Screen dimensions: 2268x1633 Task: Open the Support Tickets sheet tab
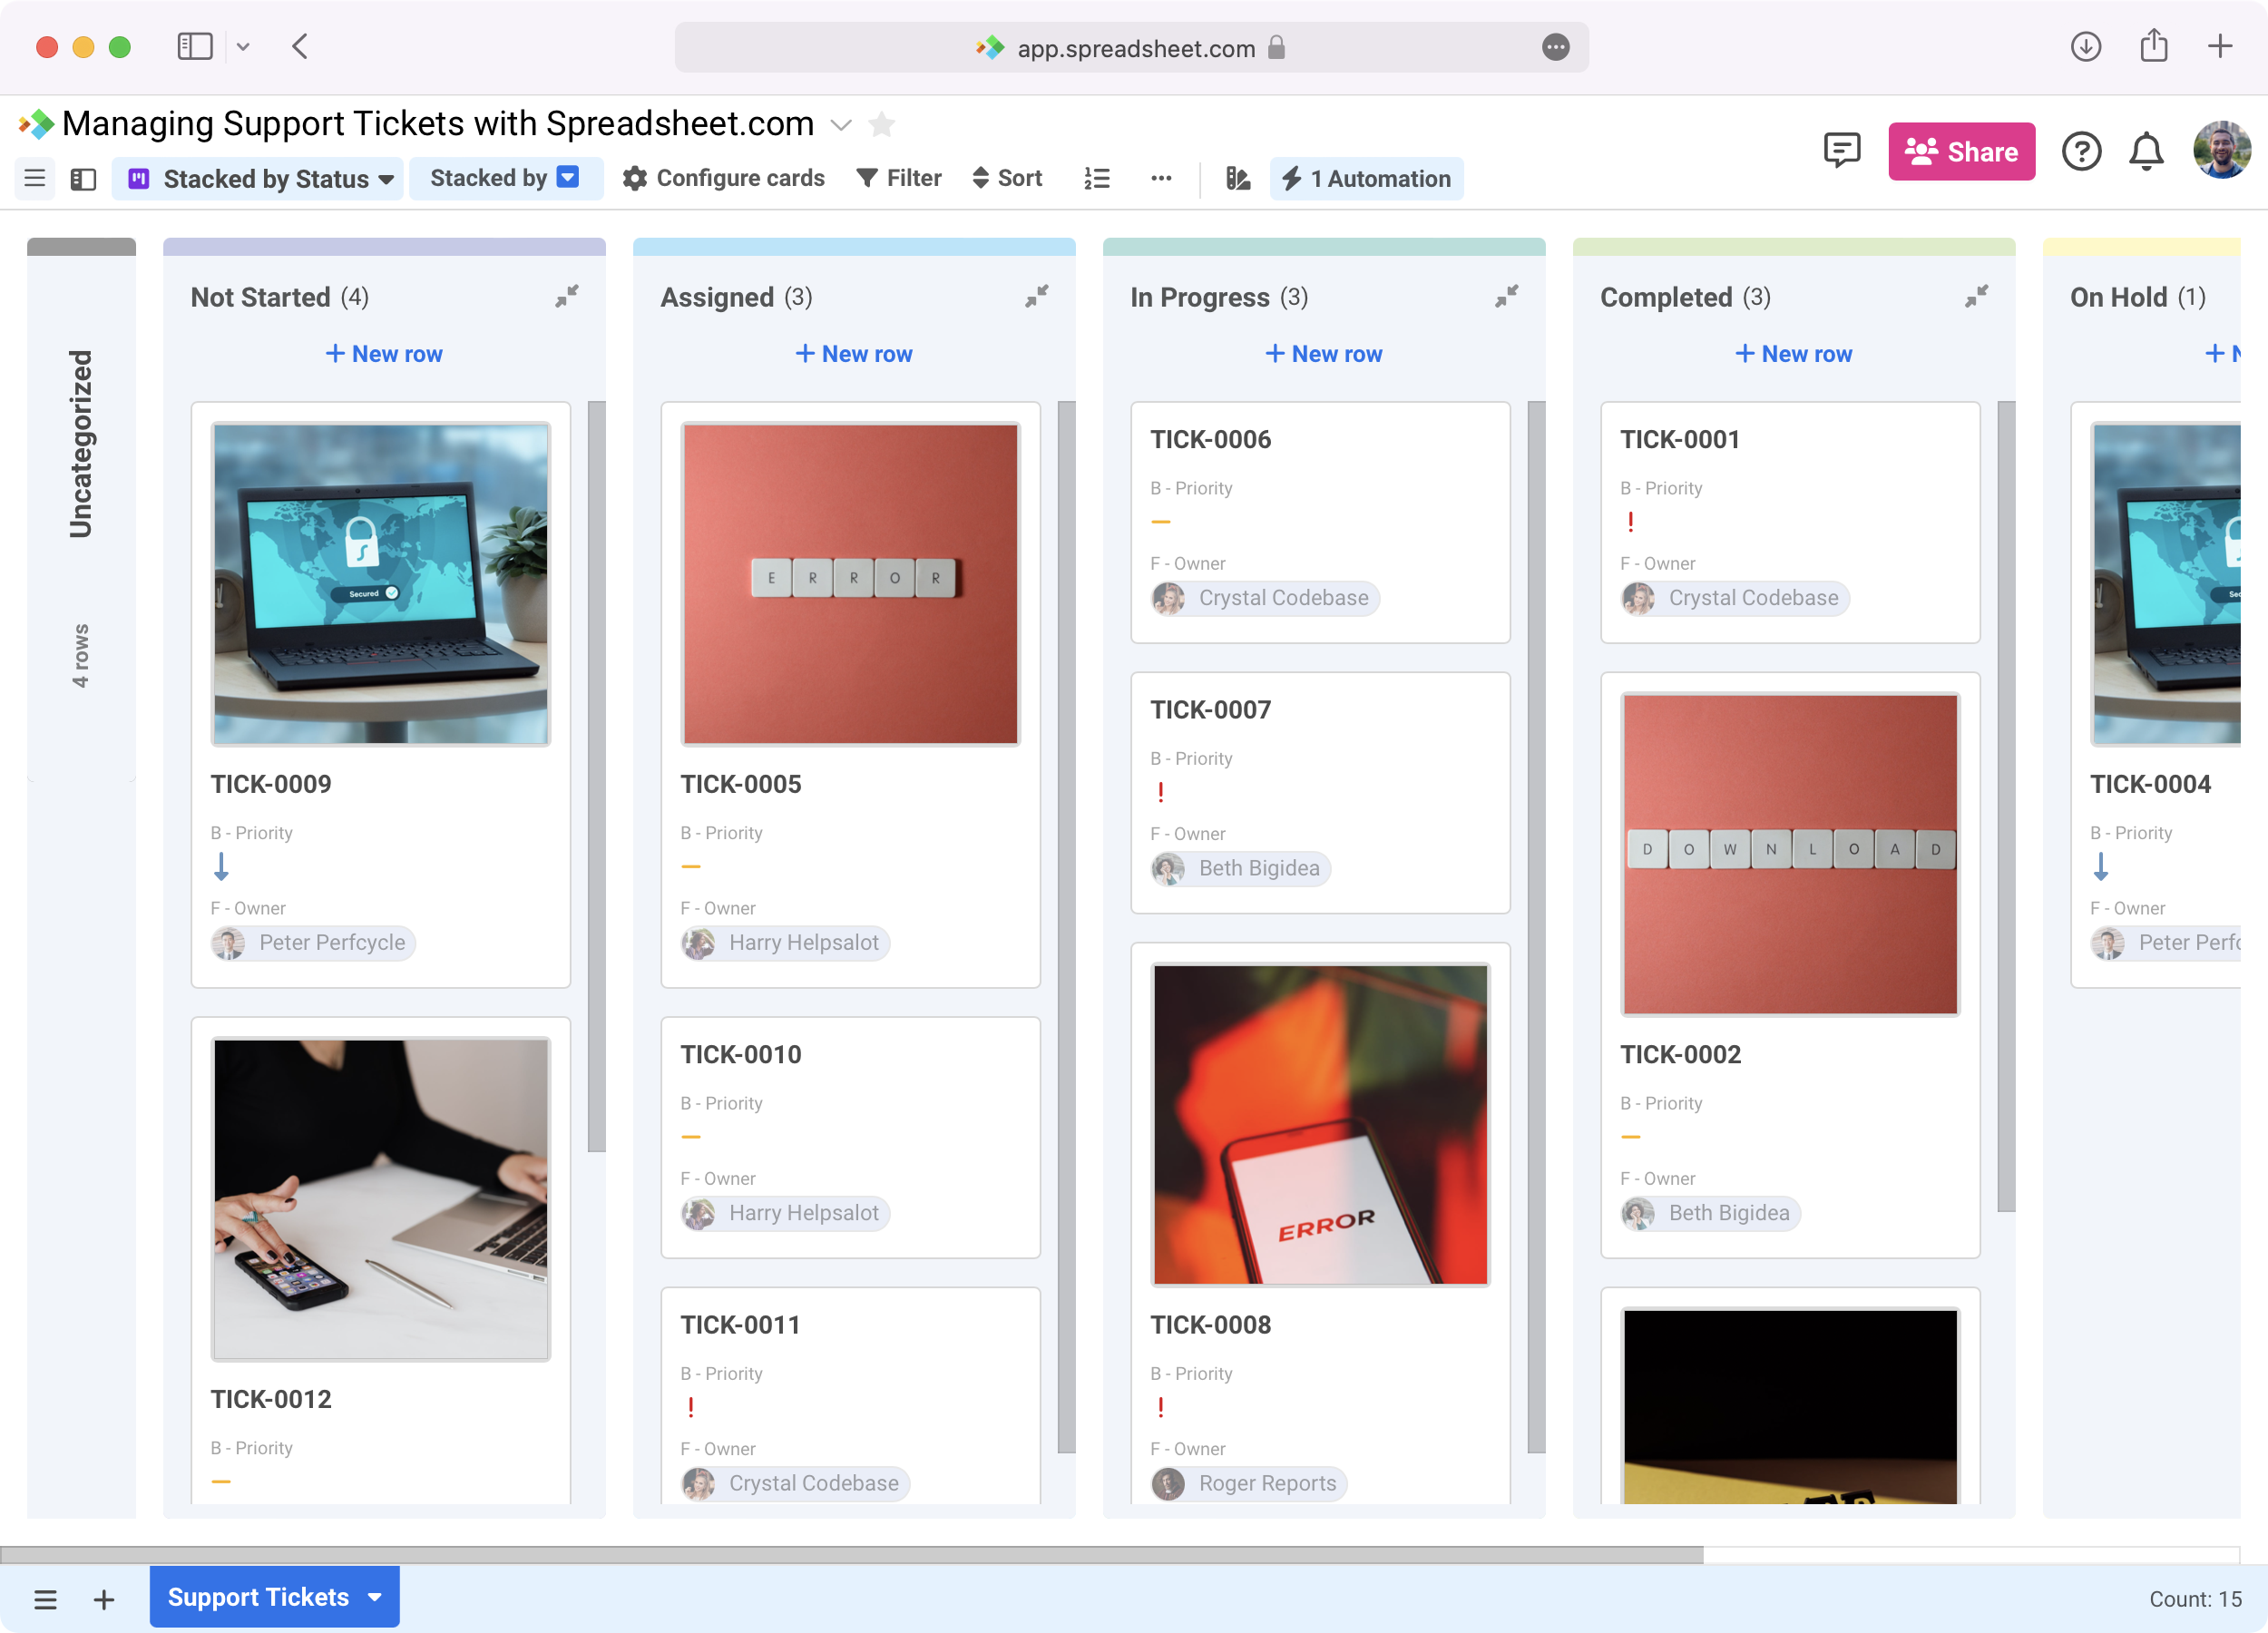[x=258, y=1597]
